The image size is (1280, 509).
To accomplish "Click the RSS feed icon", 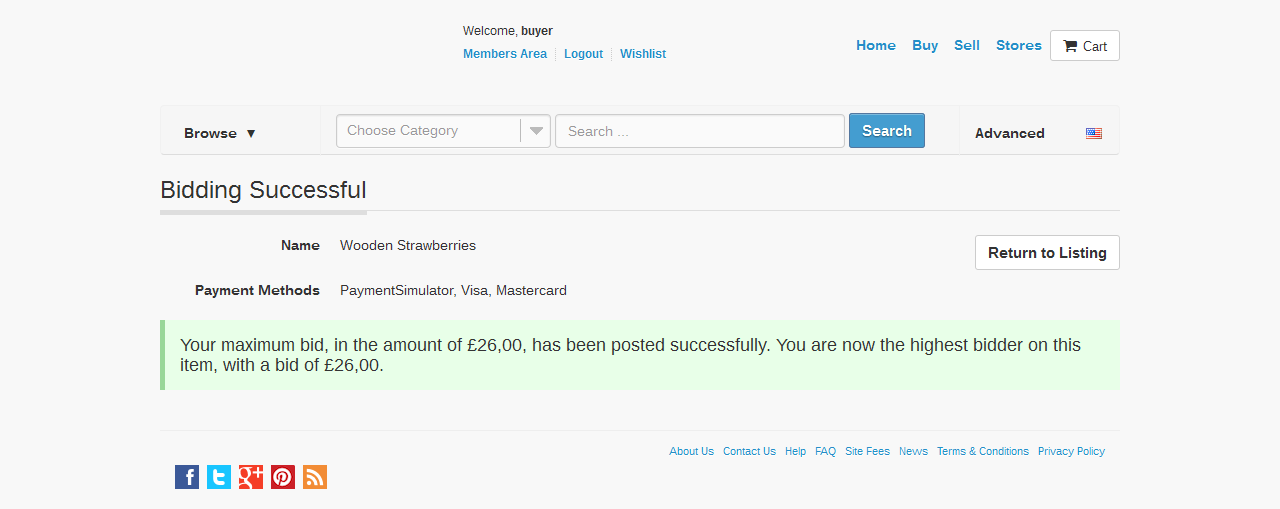I will 315,477.
